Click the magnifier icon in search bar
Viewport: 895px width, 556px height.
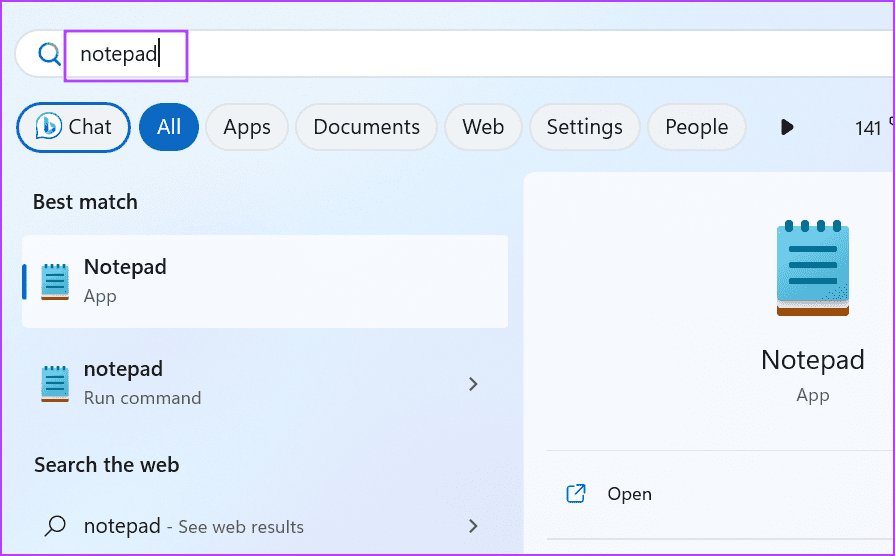(49, 54)
